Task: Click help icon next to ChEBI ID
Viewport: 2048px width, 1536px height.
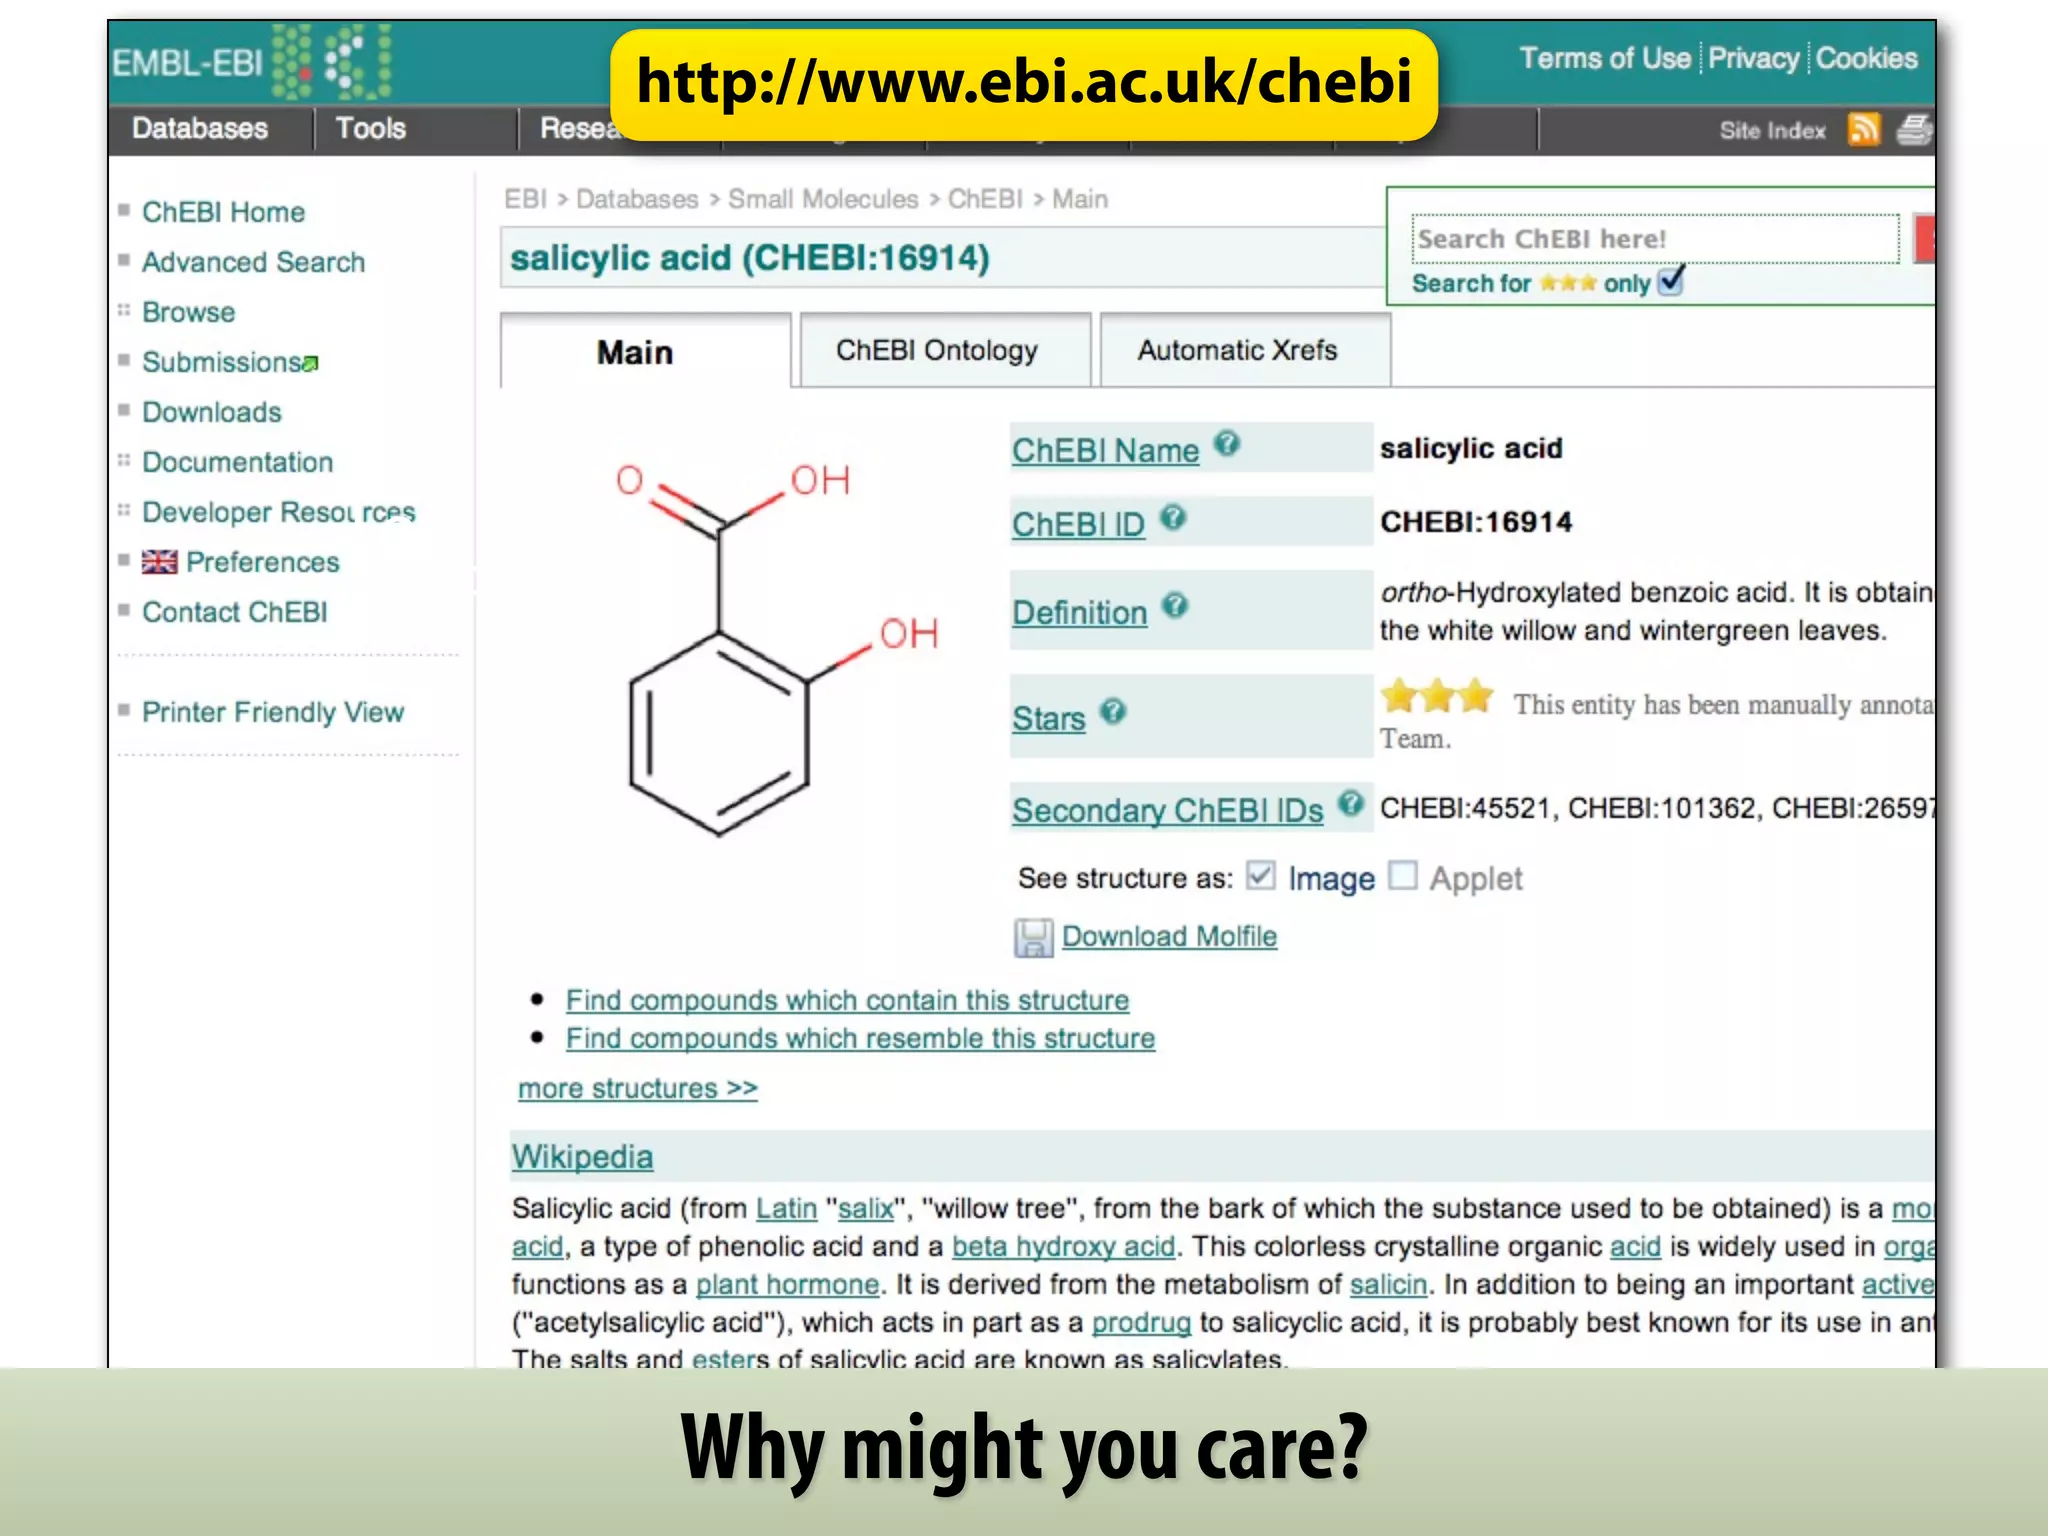Action: (1173, 517)
